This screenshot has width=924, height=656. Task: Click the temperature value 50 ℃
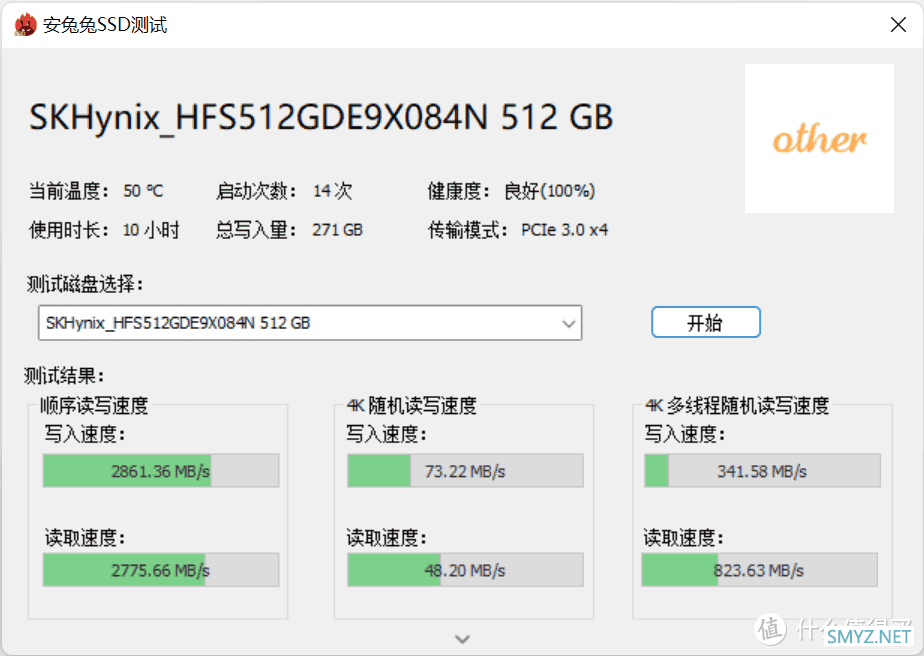143,191
